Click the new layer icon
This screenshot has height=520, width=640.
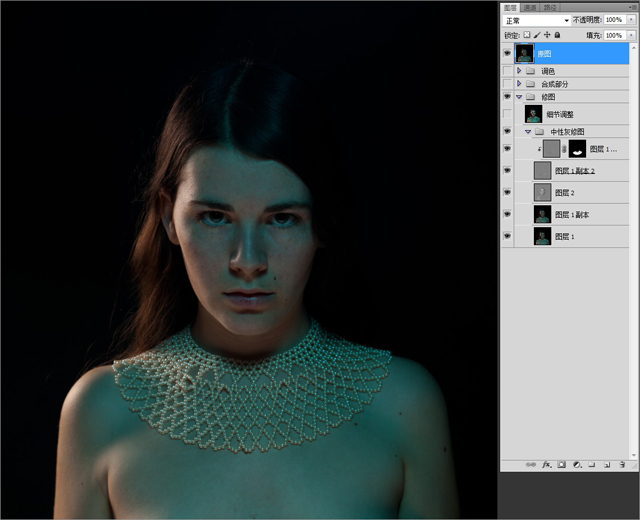click(606, 465)
